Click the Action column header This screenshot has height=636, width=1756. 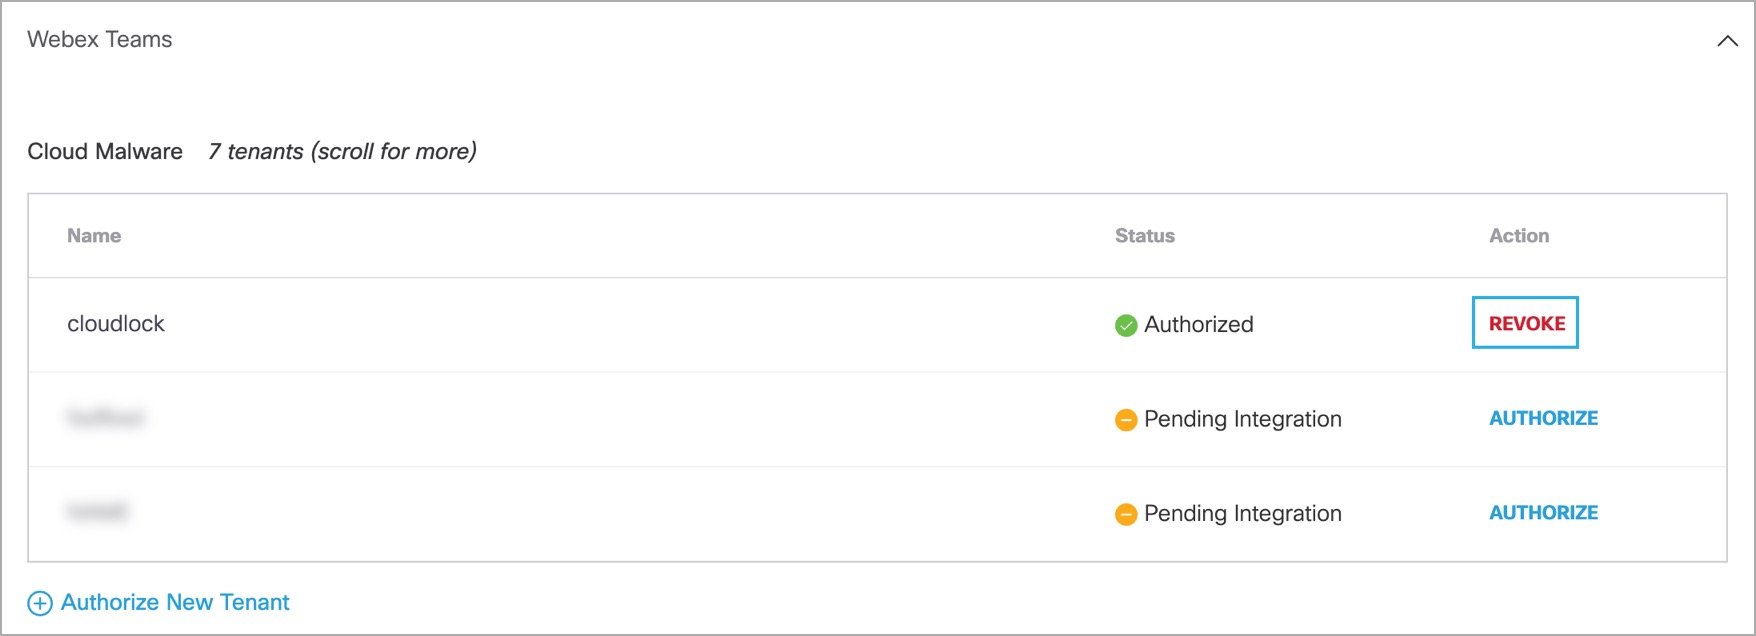(x=1519, y=236)
